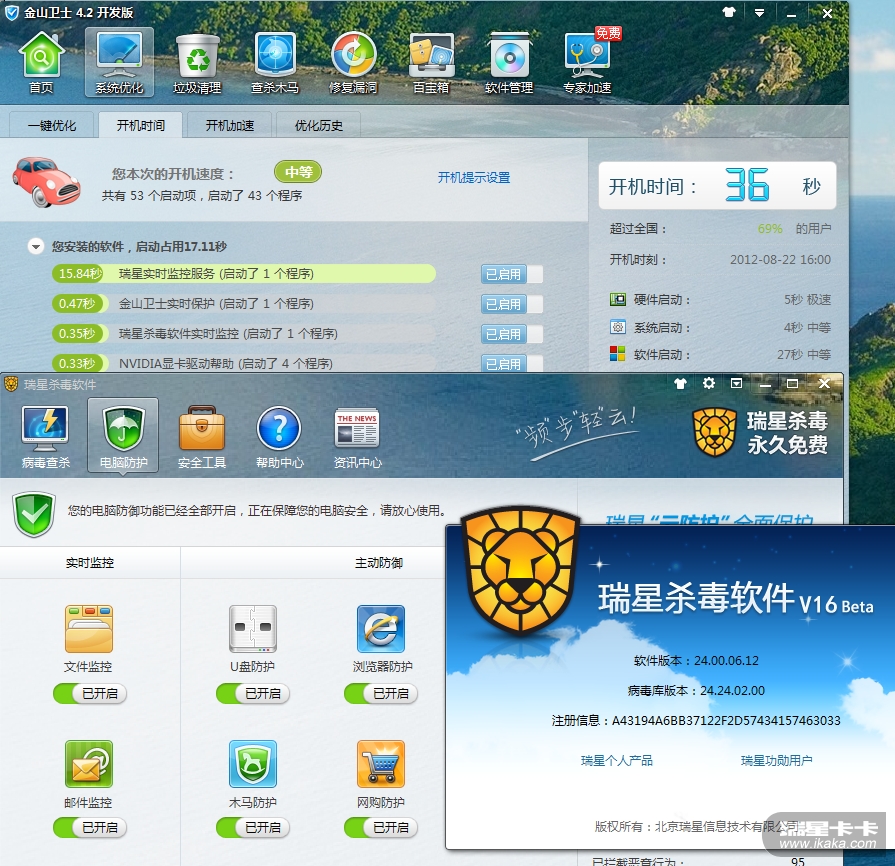Click 注册信息 serial number in about dialog
The height and width of the screenshot is (866, 895).
(725, 720)
